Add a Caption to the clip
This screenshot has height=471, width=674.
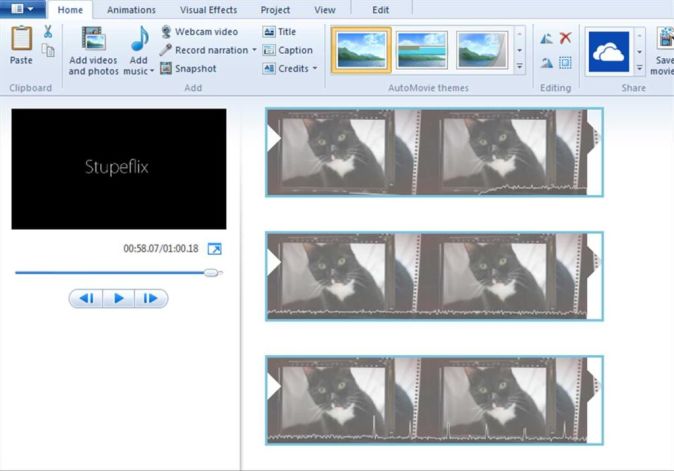point(288,50)
